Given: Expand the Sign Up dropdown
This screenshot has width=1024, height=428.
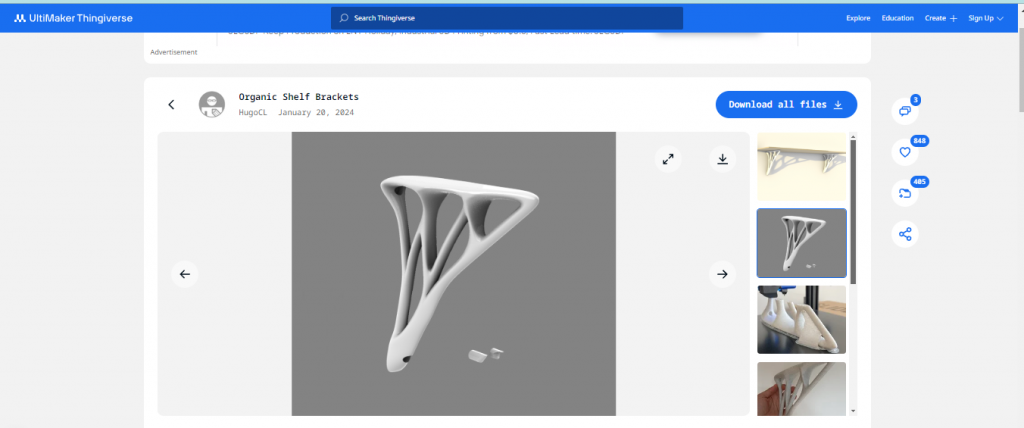Looking at the screenshot, I should pyautogui.click(x=986, y=18).
